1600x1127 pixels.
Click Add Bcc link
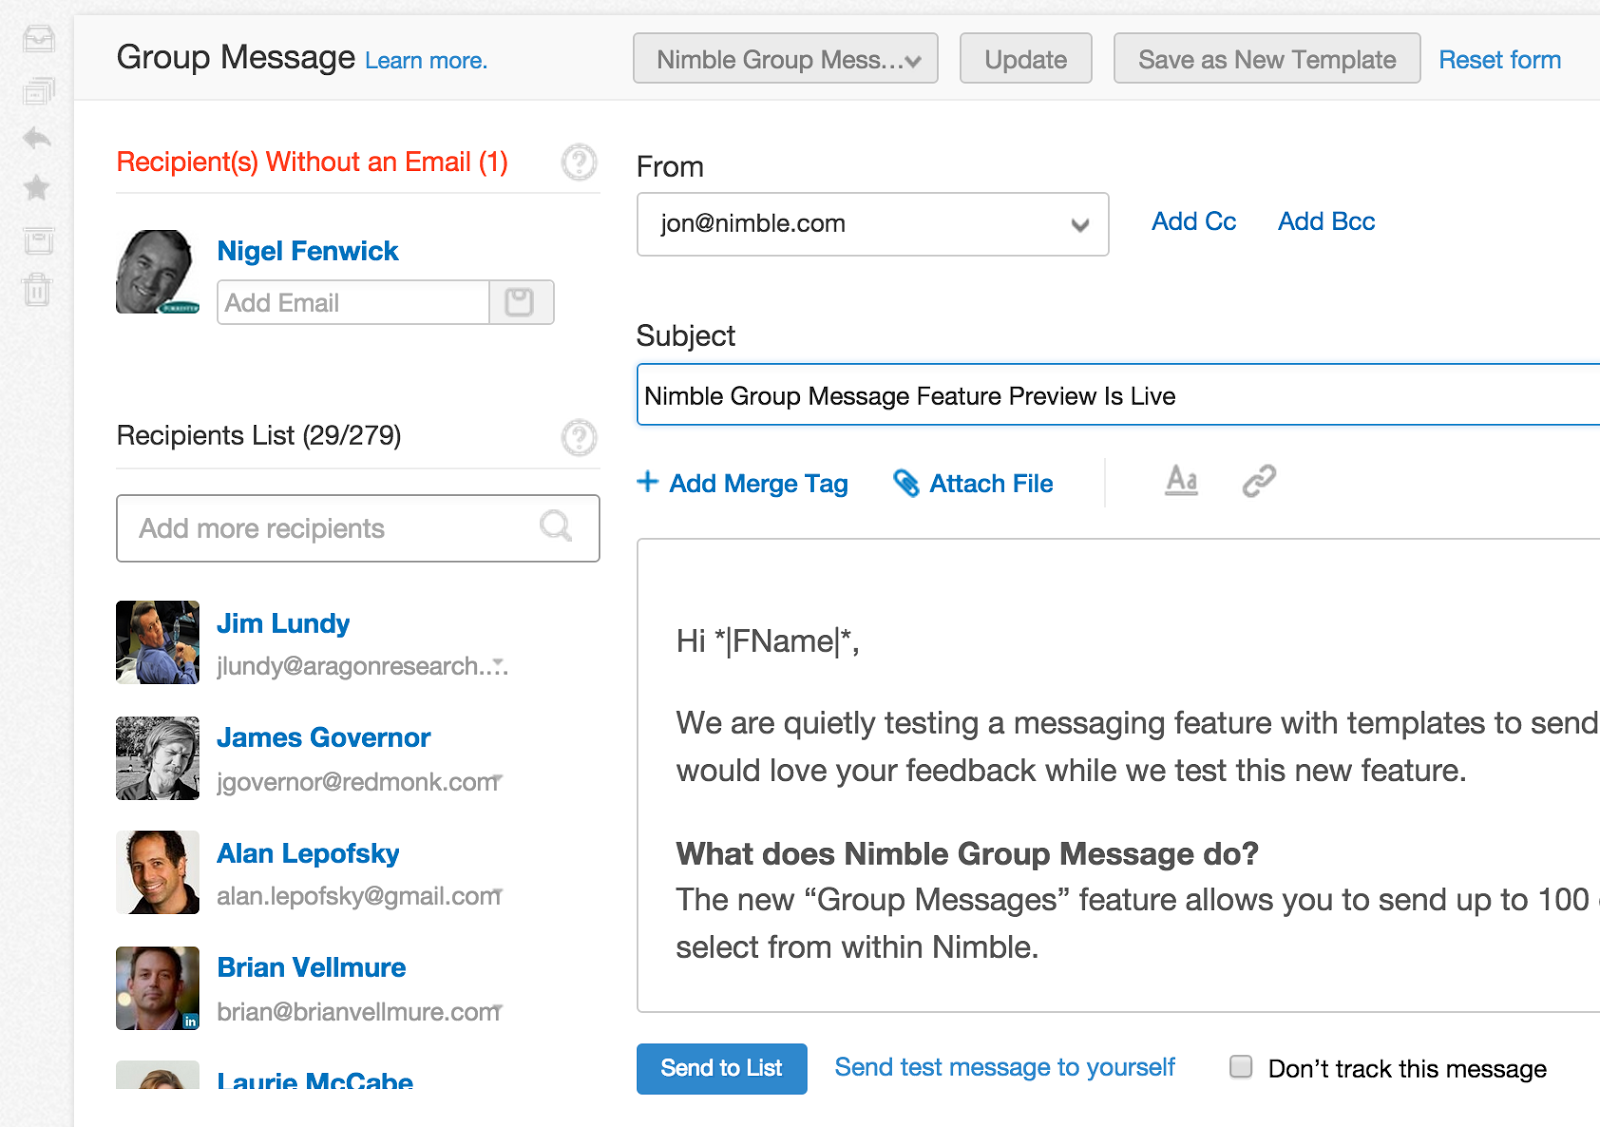coord(1326,221)
